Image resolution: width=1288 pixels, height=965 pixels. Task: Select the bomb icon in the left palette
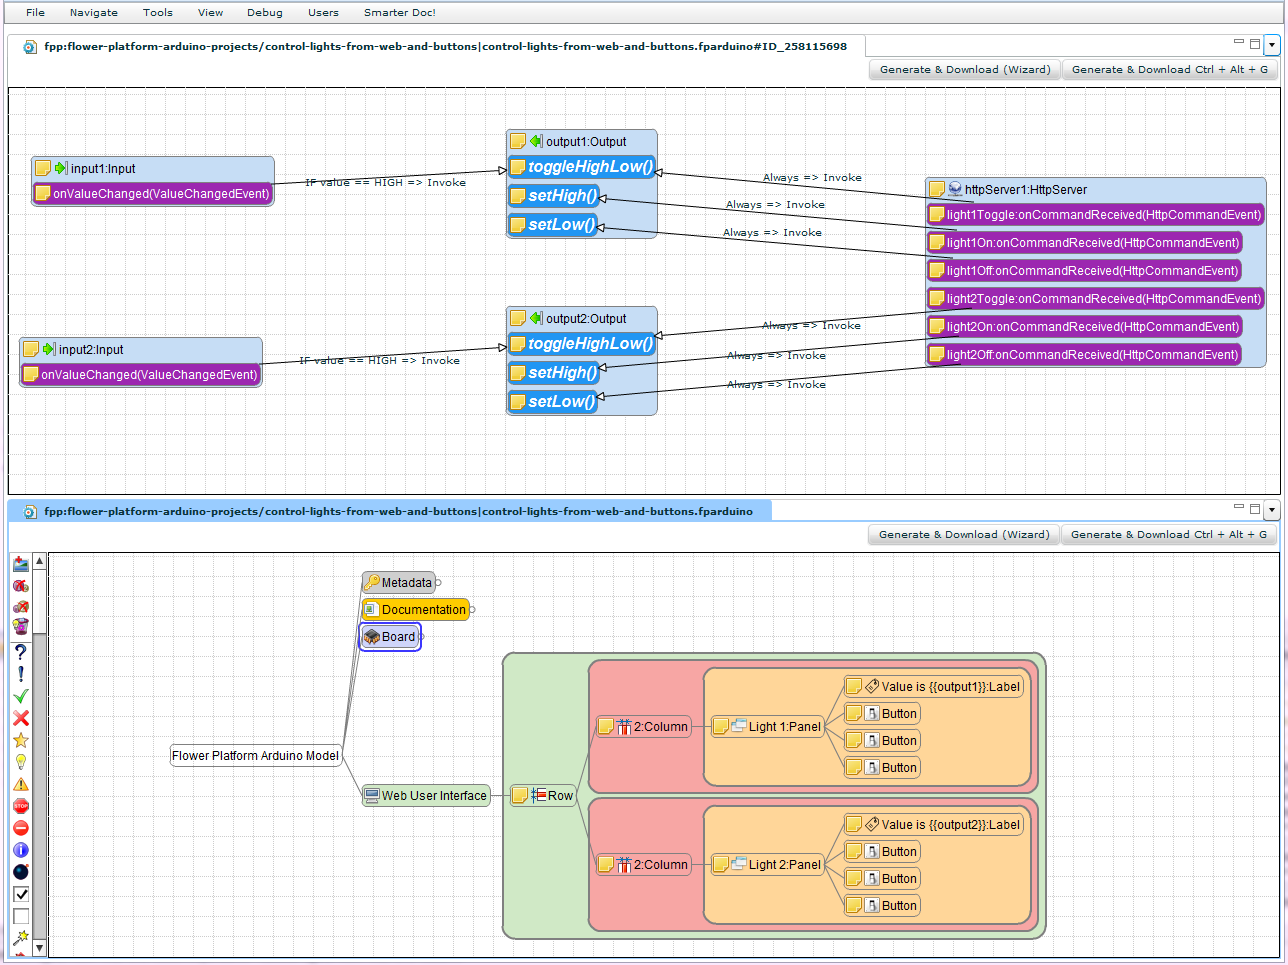click(20, 872)
